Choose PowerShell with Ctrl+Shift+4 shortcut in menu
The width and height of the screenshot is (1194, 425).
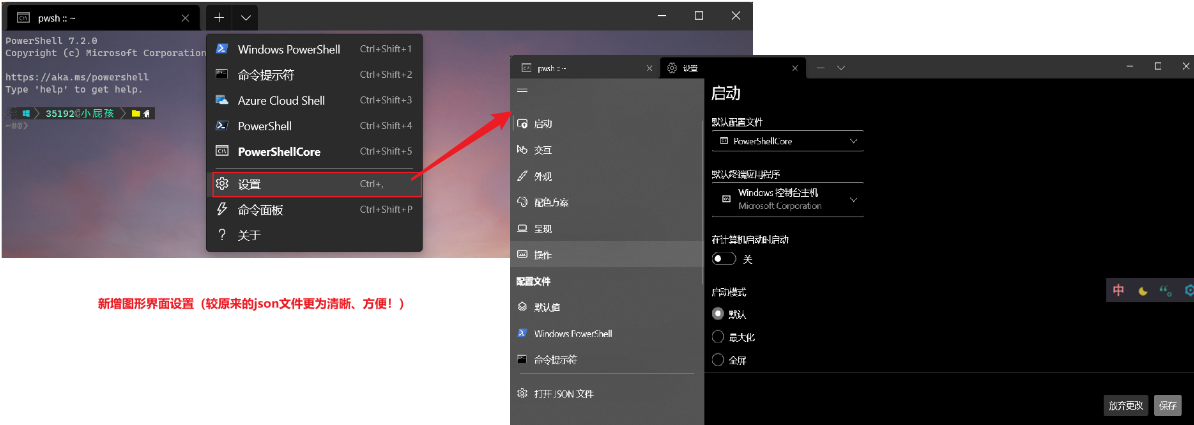point(314,126)
